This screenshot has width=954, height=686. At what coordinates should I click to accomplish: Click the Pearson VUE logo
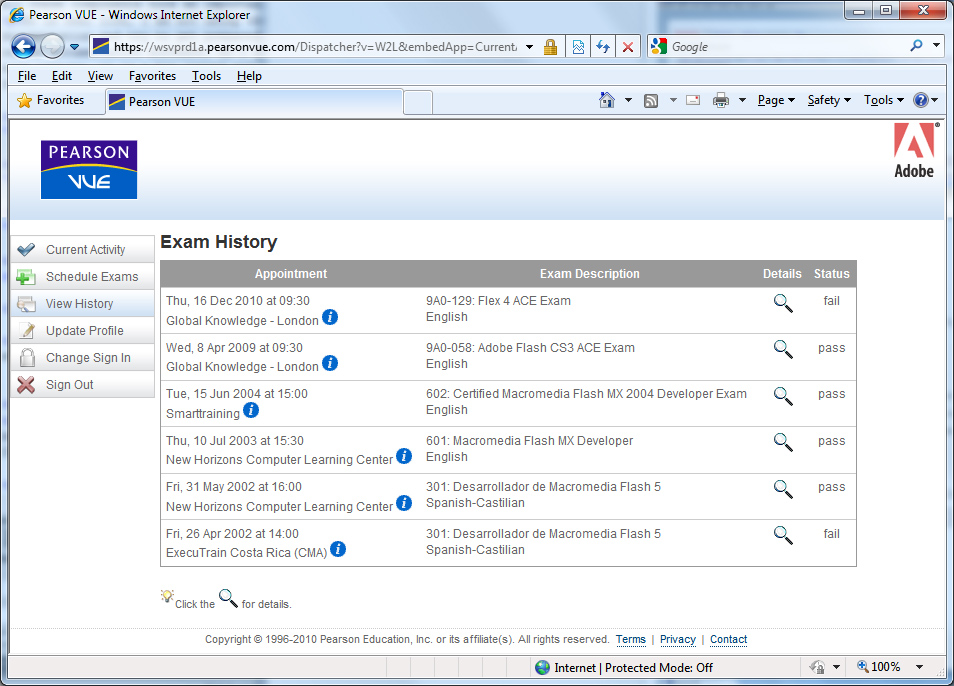[89, 169]
